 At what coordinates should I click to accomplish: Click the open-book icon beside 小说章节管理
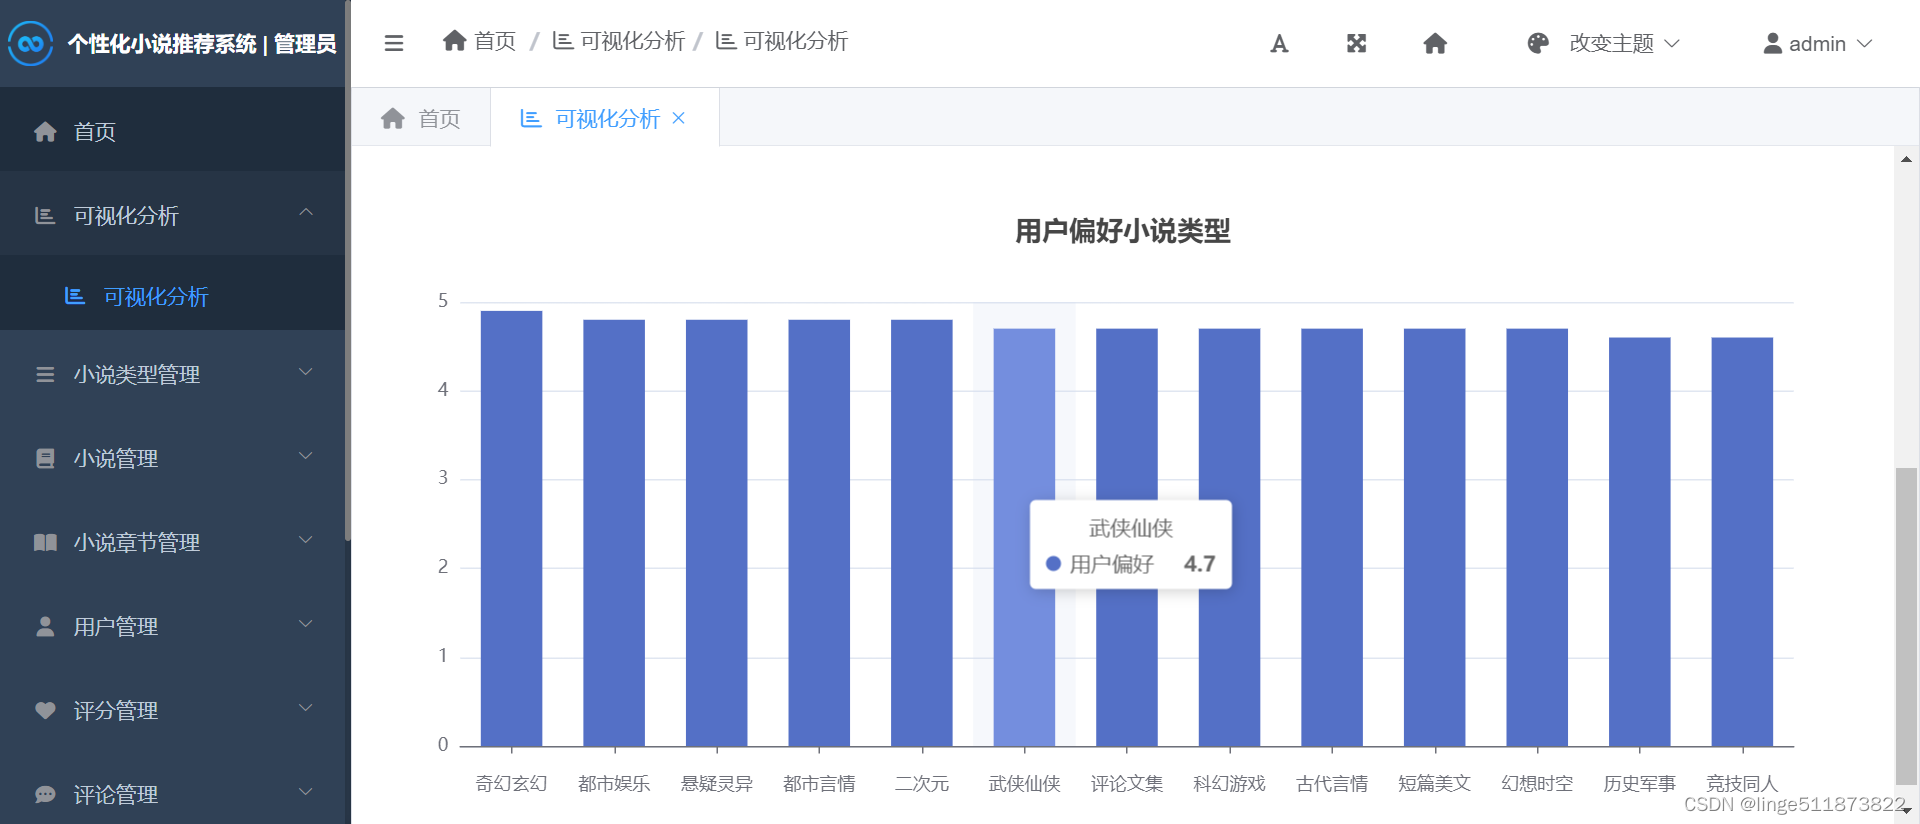[x=45, y=543]
